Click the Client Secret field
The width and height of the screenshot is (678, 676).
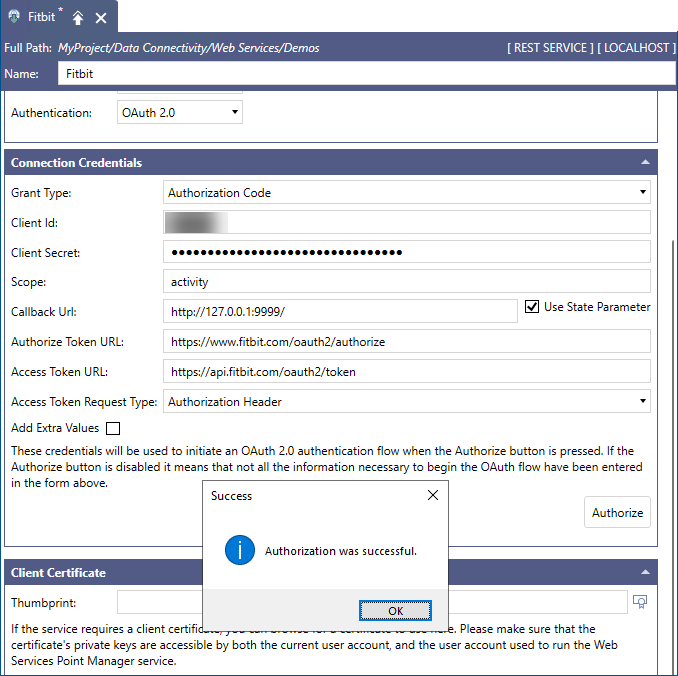406,252
